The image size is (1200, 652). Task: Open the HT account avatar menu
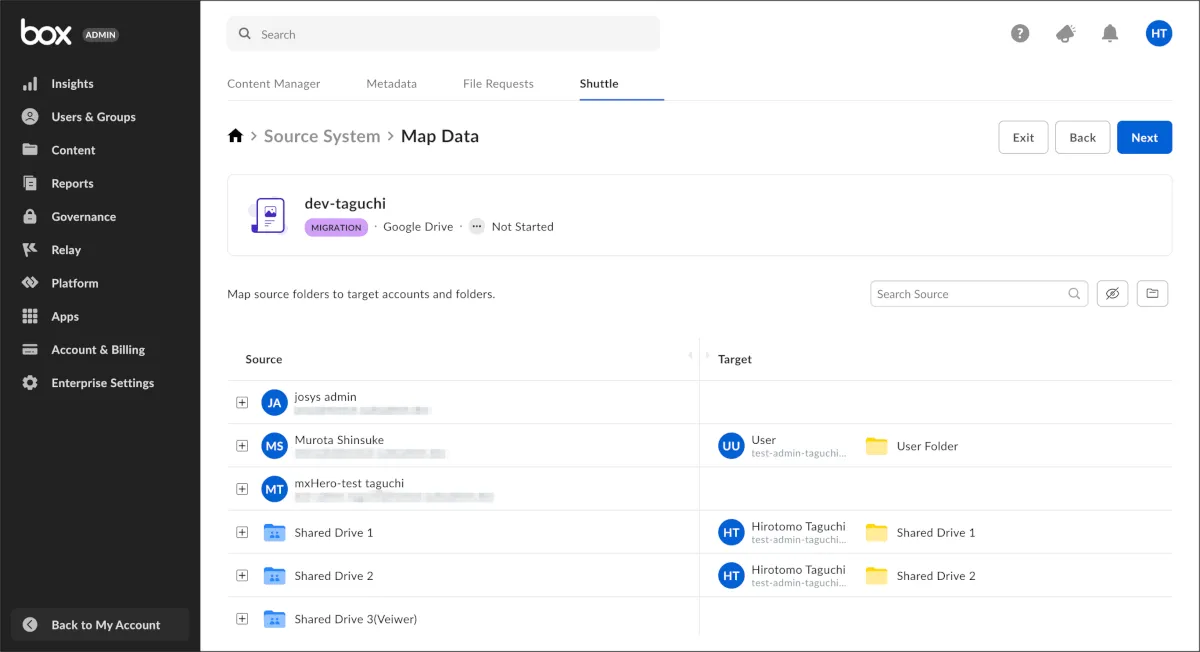pyautogui.click(x=1159, y=33)
